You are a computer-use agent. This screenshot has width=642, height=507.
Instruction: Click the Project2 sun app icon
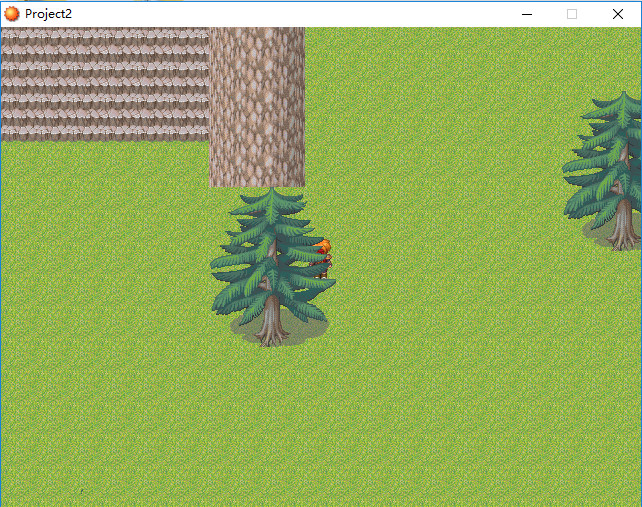tap(11, 14)
